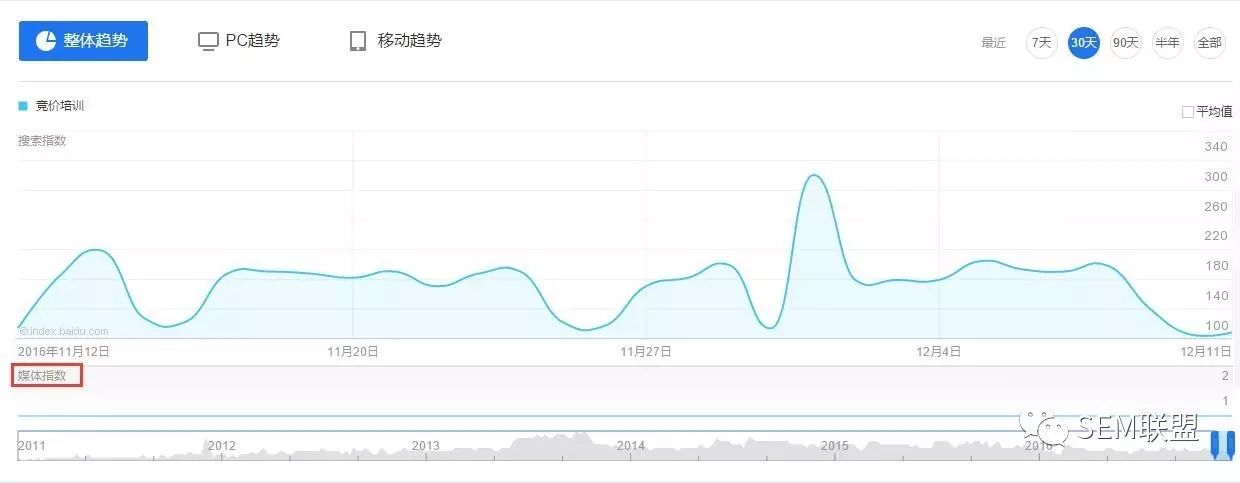Click 2012 on the bottom timeline
Image resolution: width=1240 pixels, height=483 pixels.
click(x=222, y=446)
